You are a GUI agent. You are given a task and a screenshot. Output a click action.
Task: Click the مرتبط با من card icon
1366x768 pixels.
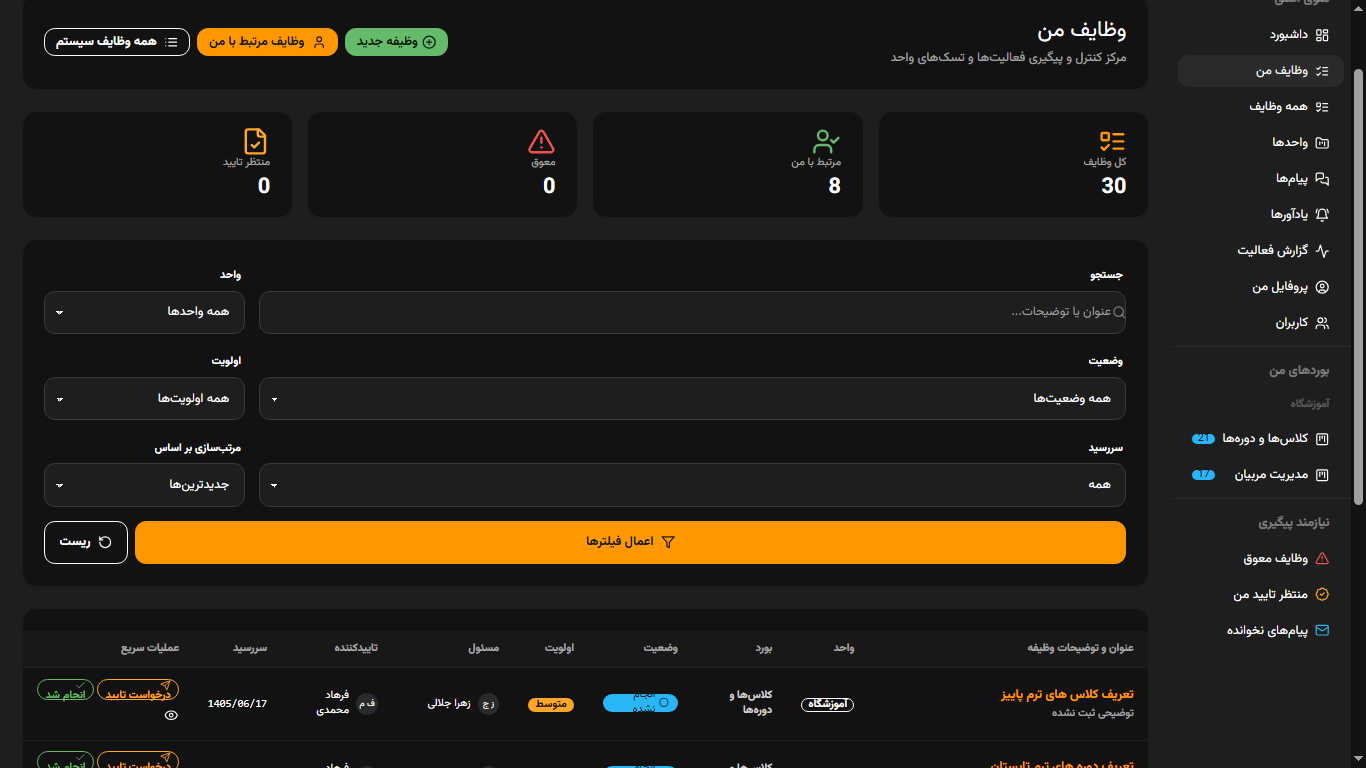(827, 141)
